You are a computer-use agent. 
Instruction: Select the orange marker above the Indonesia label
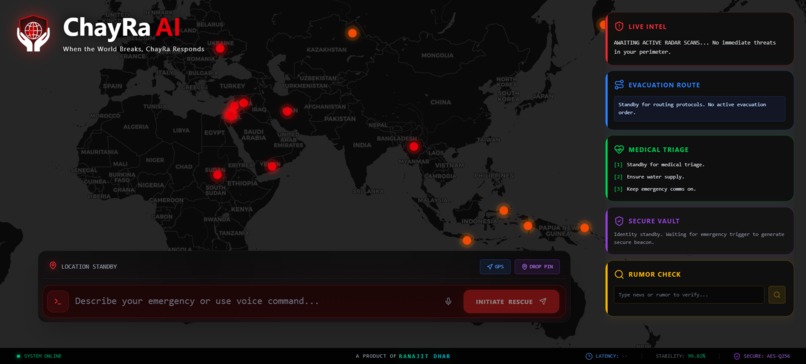pos(504,210)
